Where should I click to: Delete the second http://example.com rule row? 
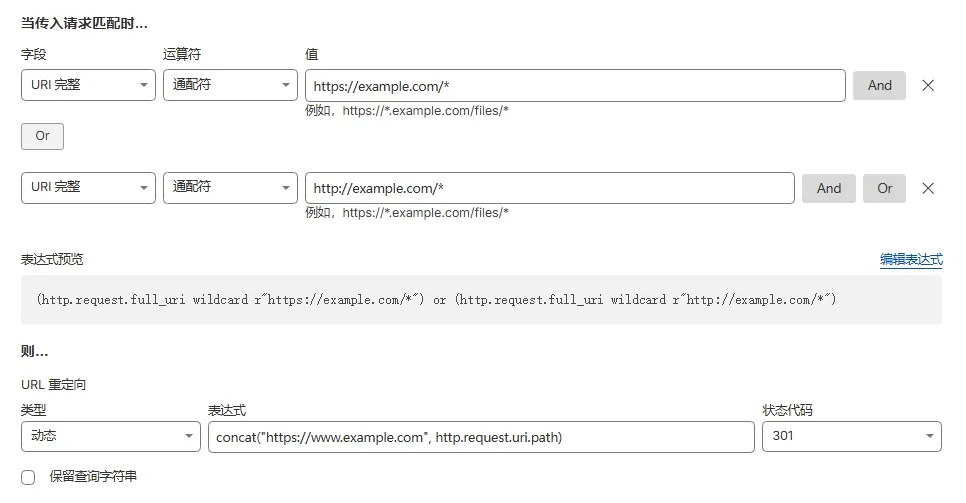927,188
